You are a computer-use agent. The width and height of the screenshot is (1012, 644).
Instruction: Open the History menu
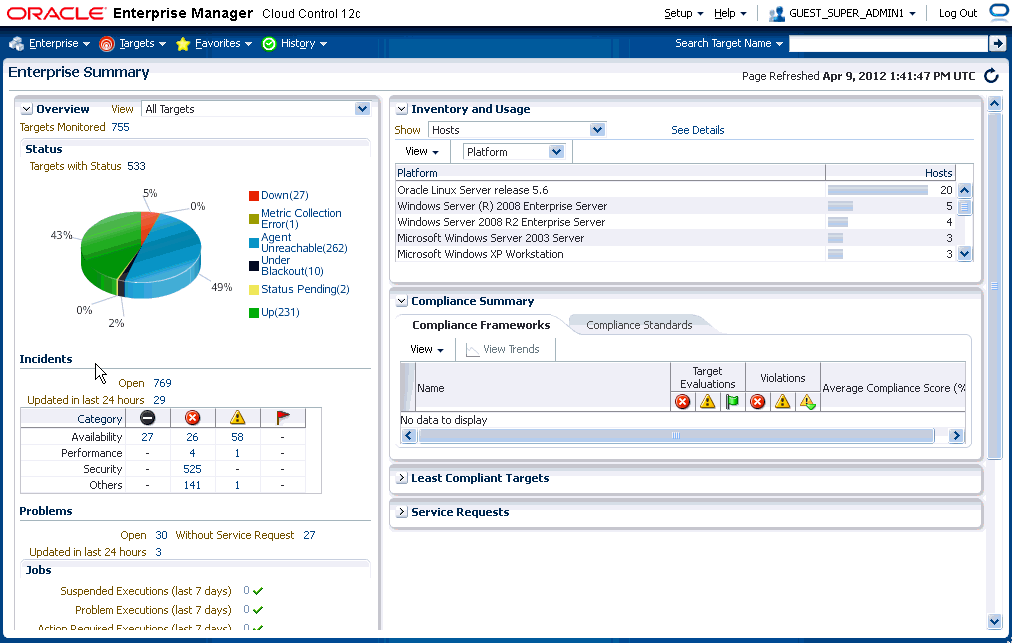[304, 43]
